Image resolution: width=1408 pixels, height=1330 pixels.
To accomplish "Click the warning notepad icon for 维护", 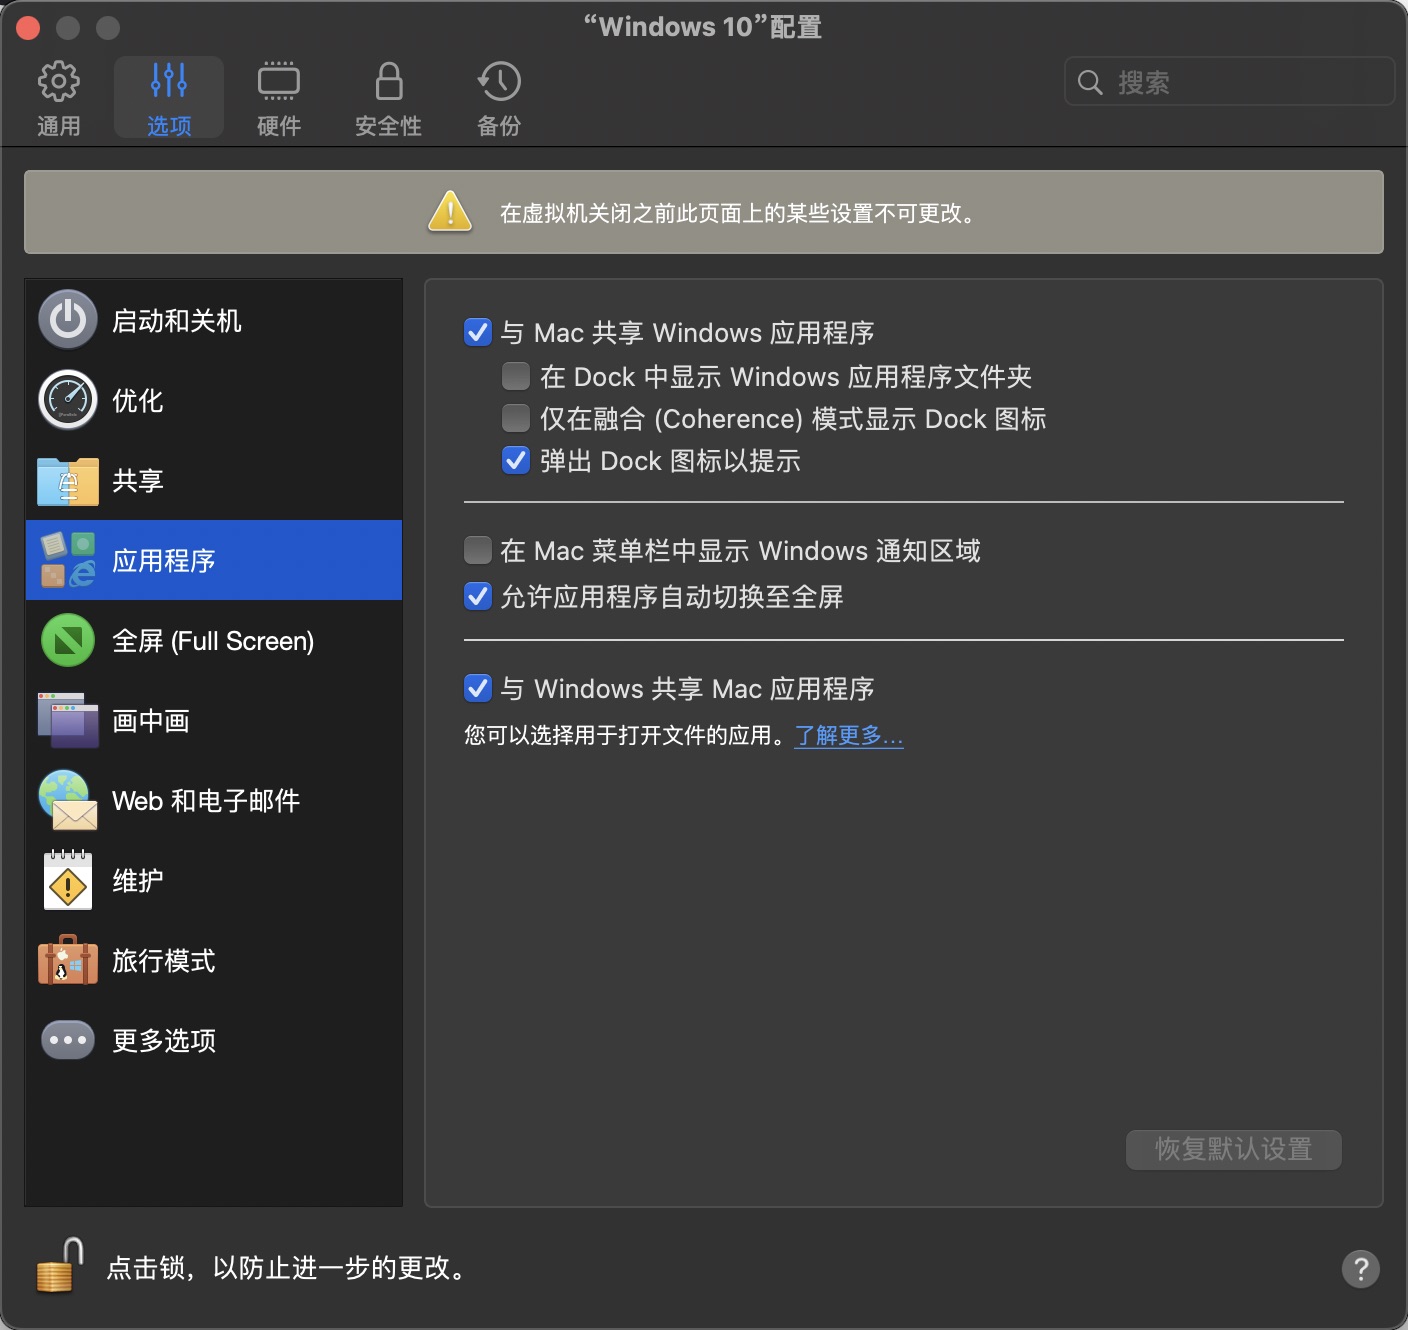I will pyautogui.click(x=68, y=880).
